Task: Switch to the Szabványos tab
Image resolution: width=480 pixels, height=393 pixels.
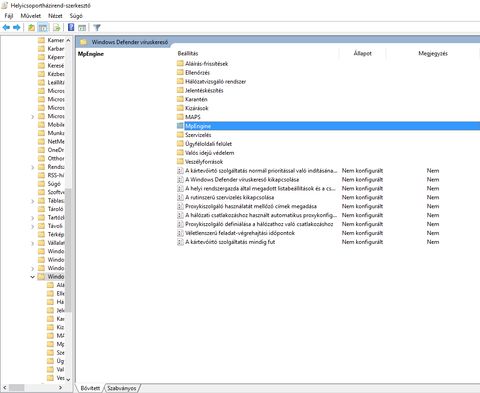Action: (x=121, y=388)
